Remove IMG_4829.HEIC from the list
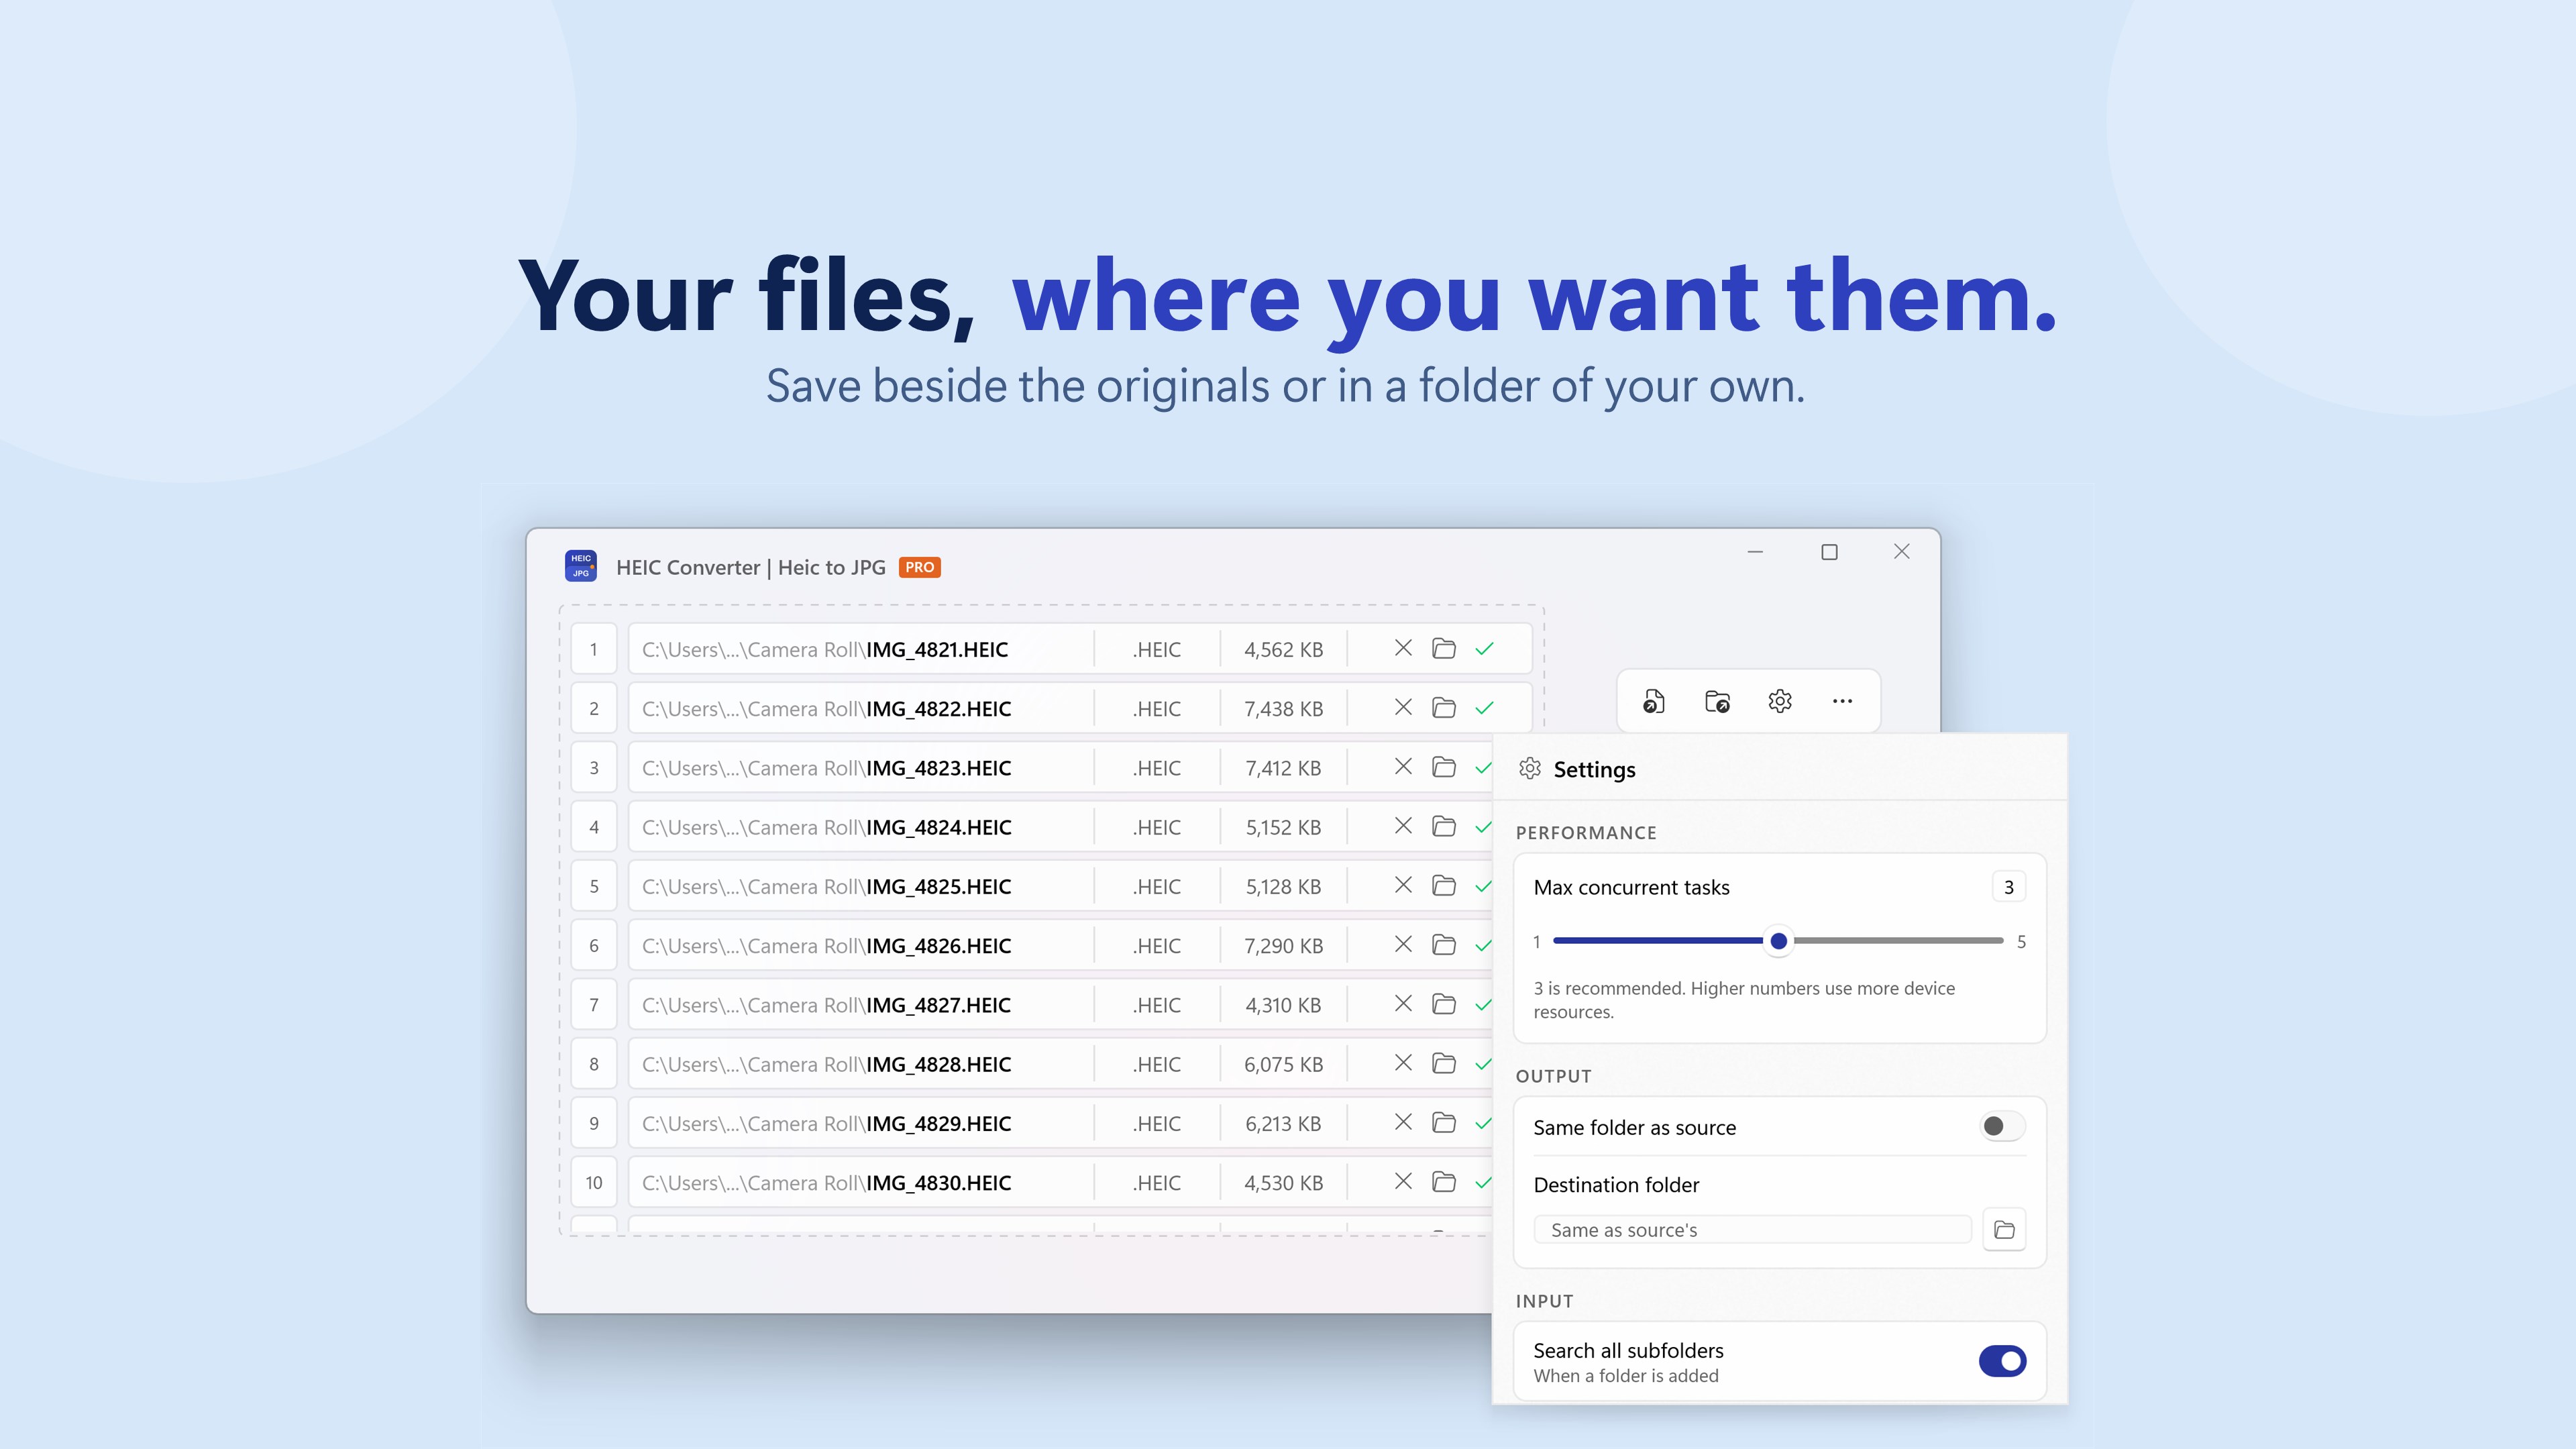This screenshot has height=1449, width=2576. (1403, 1122)
